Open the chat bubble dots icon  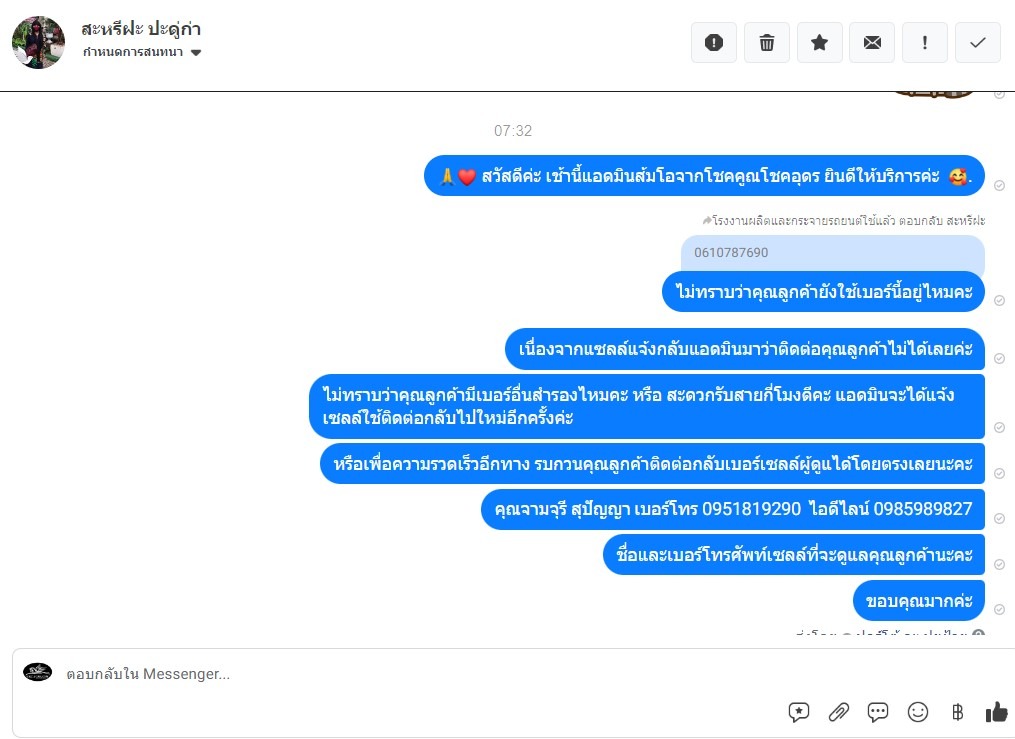click(878, 712)
